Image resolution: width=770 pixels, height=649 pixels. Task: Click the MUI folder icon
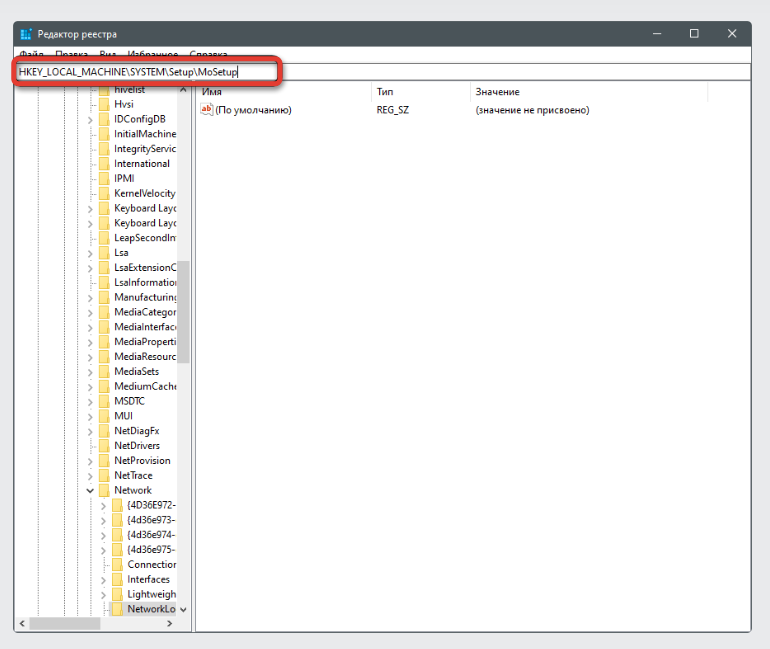(x=104, y=416)
